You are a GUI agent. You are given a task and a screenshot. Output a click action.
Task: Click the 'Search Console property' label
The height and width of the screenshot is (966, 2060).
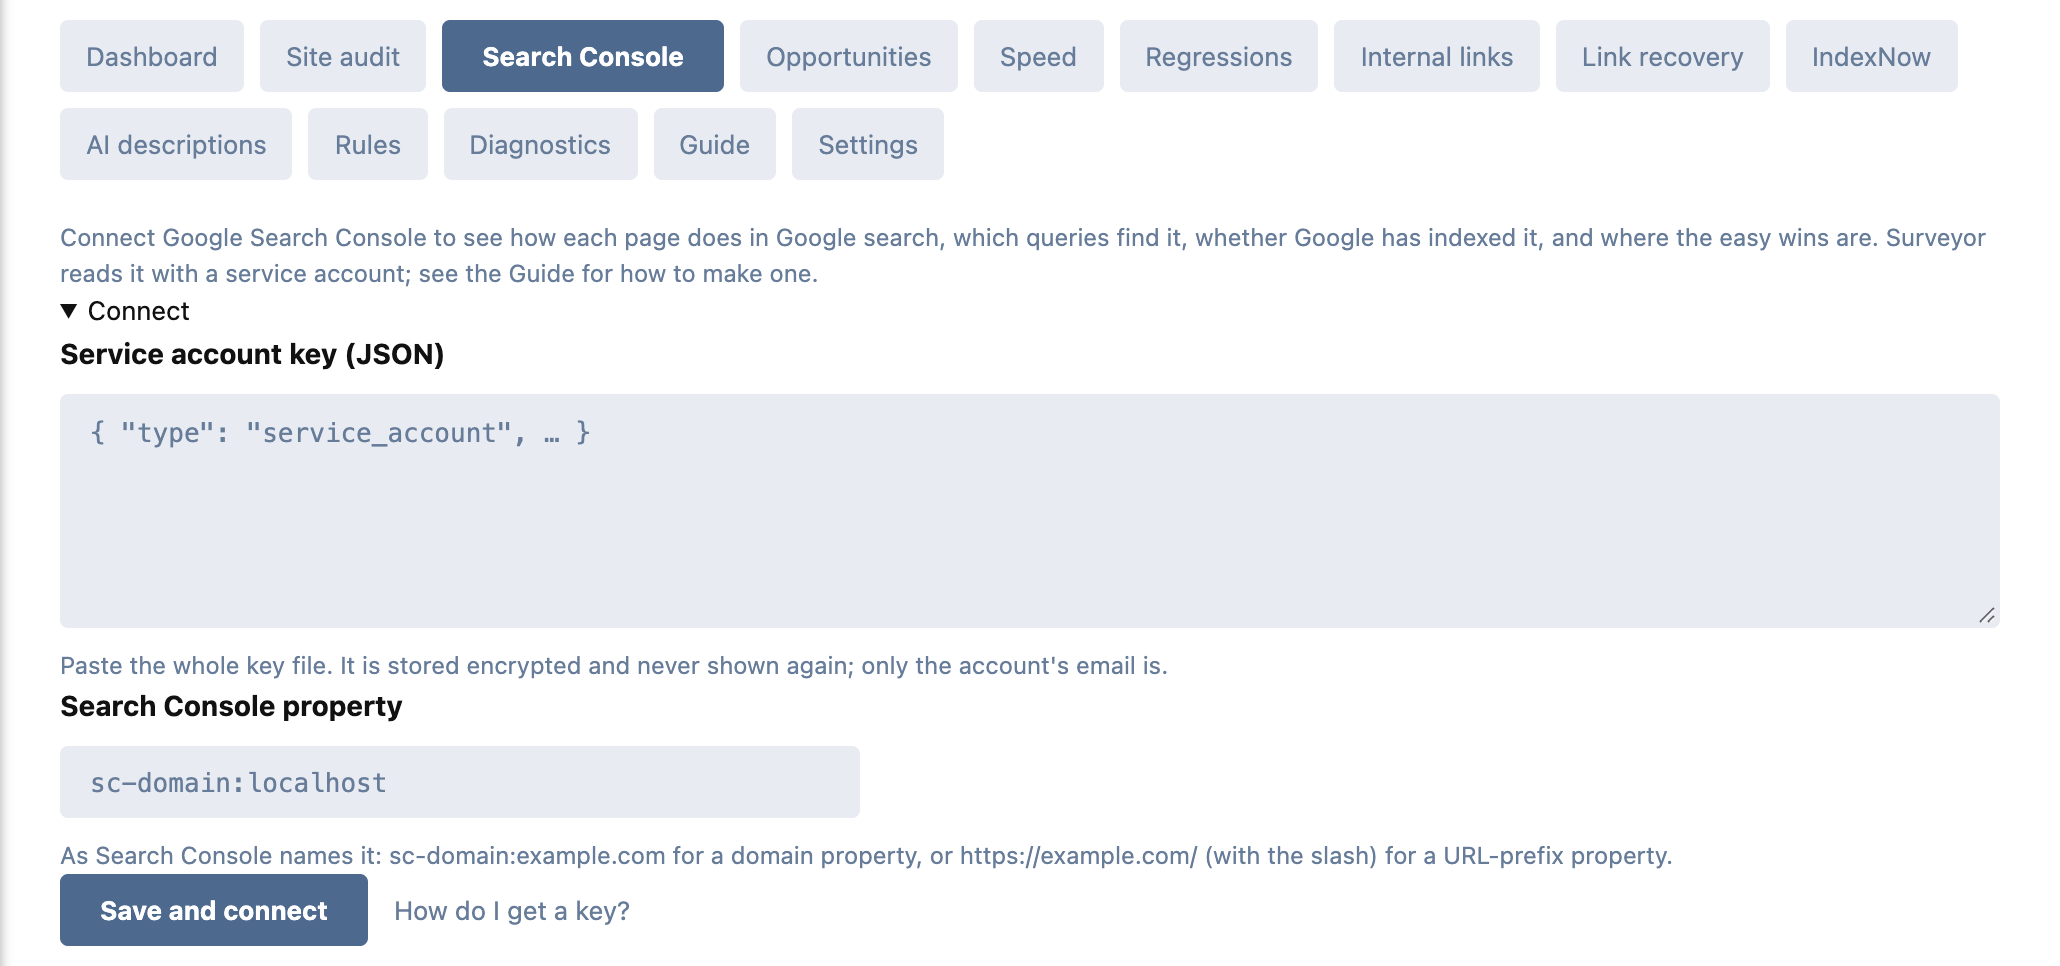click(x=231, y=706)
